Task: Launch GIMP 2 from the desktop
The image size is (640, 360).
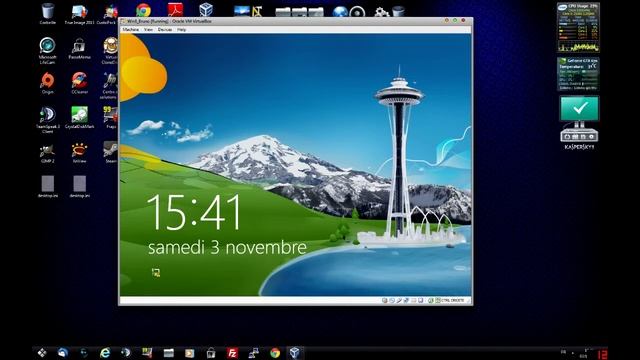Action: click(x=48, y=153)
